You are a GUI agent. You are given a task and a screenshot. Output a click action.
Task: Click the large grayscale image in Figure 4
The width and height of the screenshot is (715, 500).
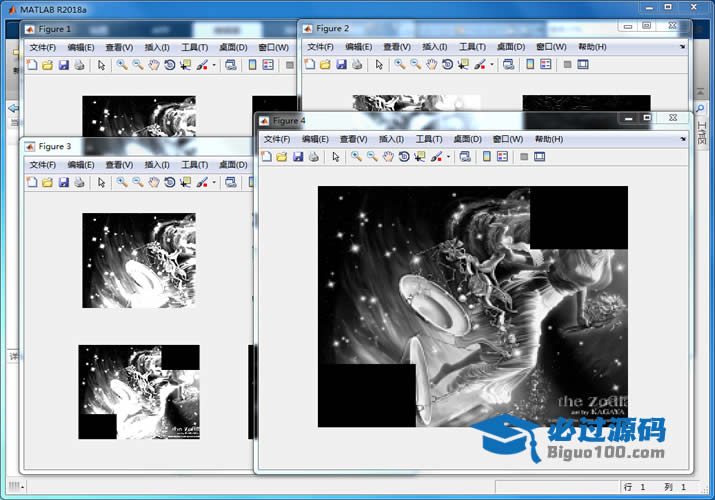tap(473, 306)
